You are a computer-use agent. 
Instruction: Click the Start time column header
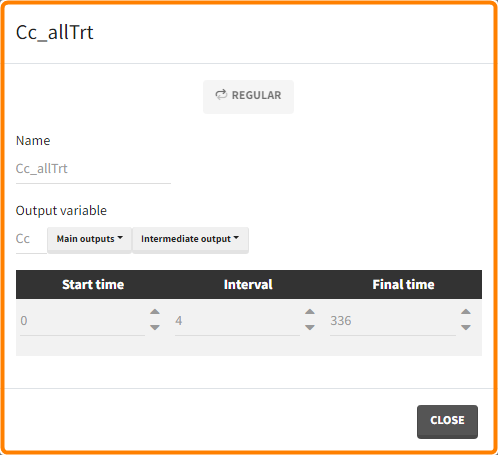[93, 285]
